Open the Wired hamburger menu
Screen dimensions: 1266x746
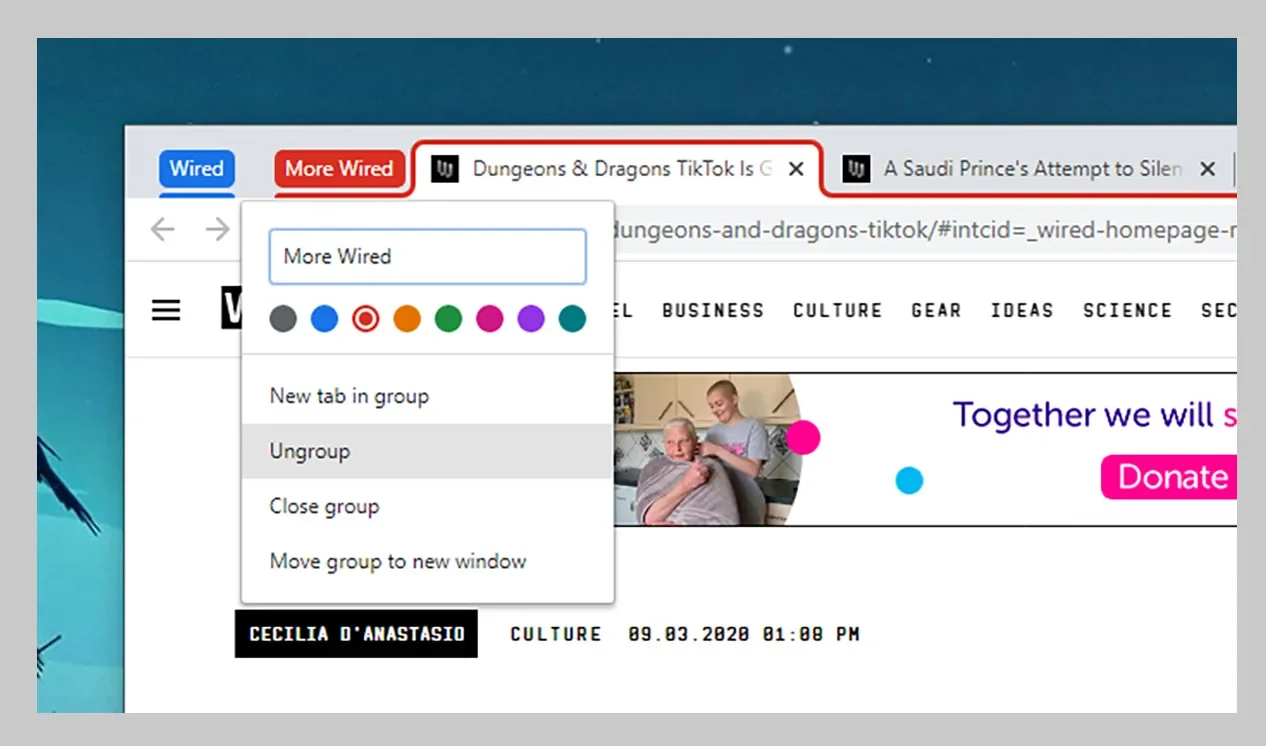[166, 311]
